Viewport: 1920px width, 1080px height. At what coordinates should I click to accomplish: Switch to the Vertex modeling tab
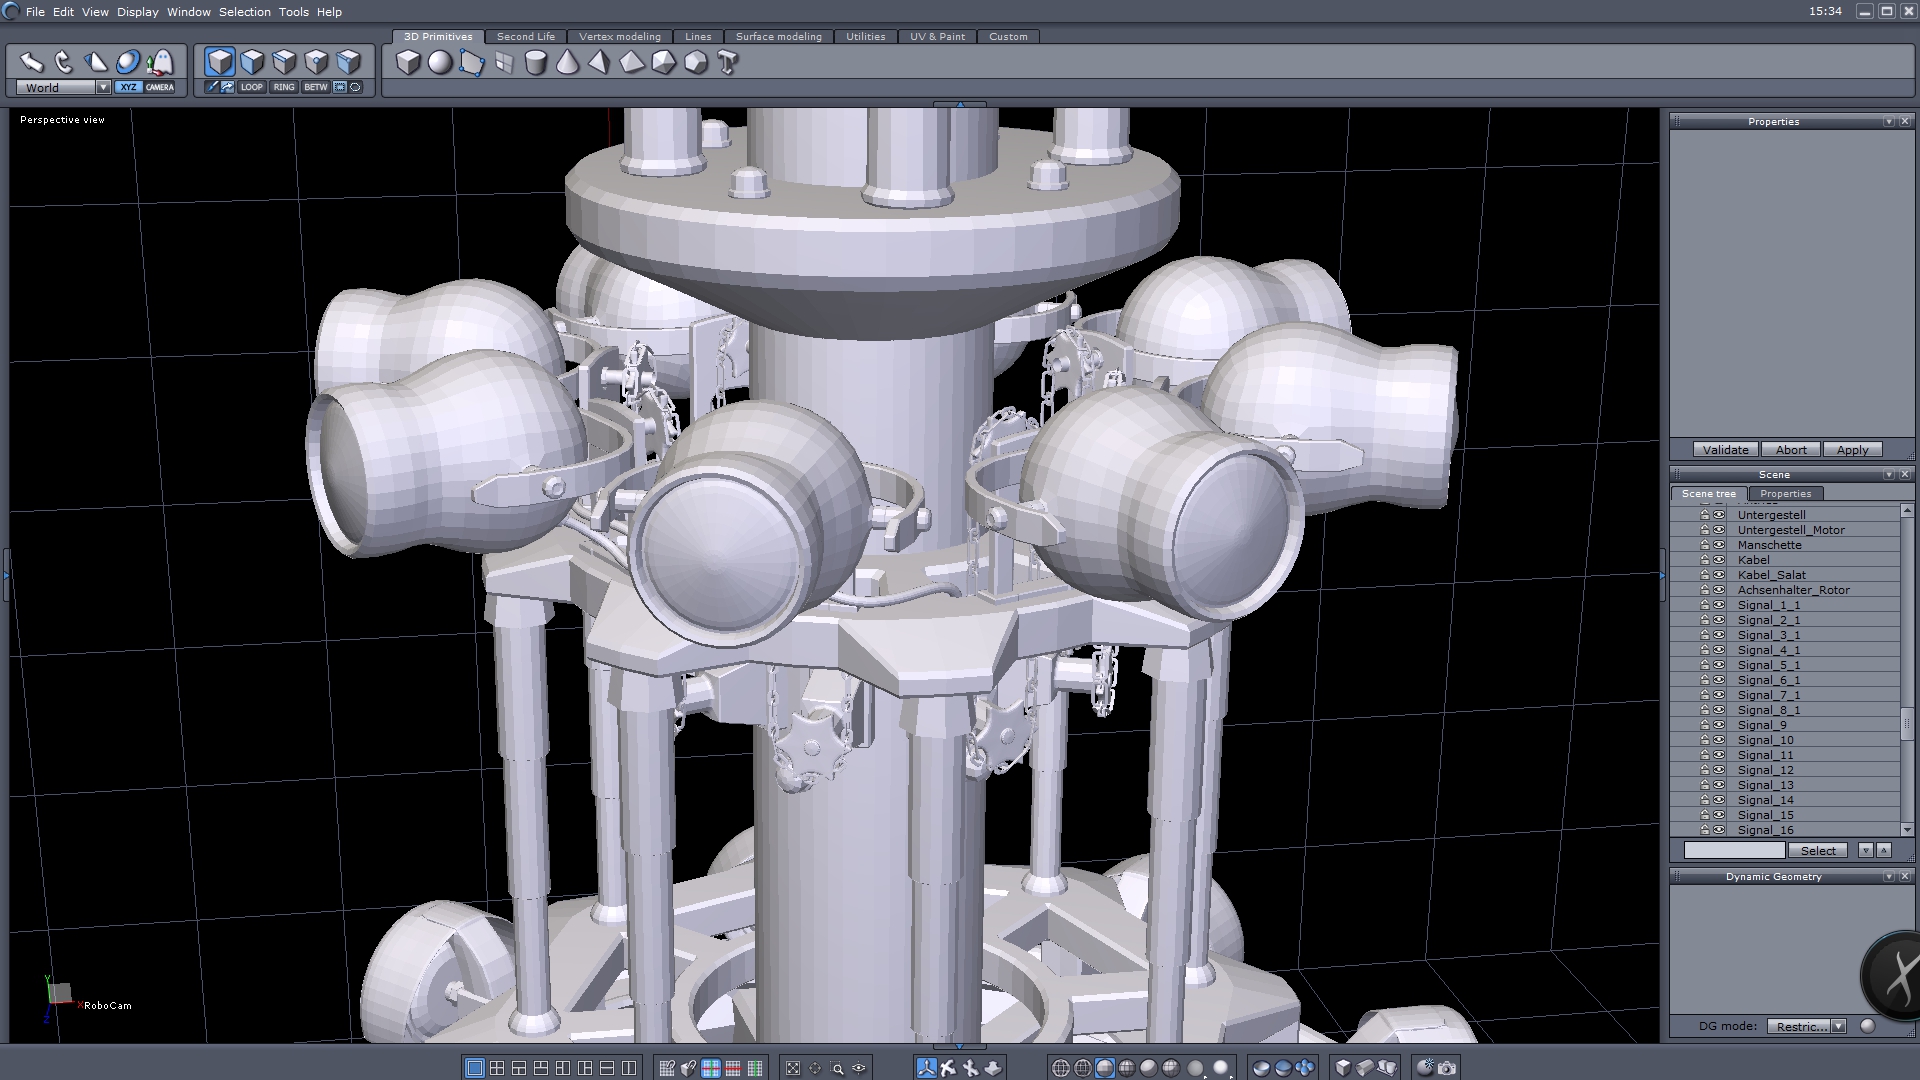[x=619, y=36]
